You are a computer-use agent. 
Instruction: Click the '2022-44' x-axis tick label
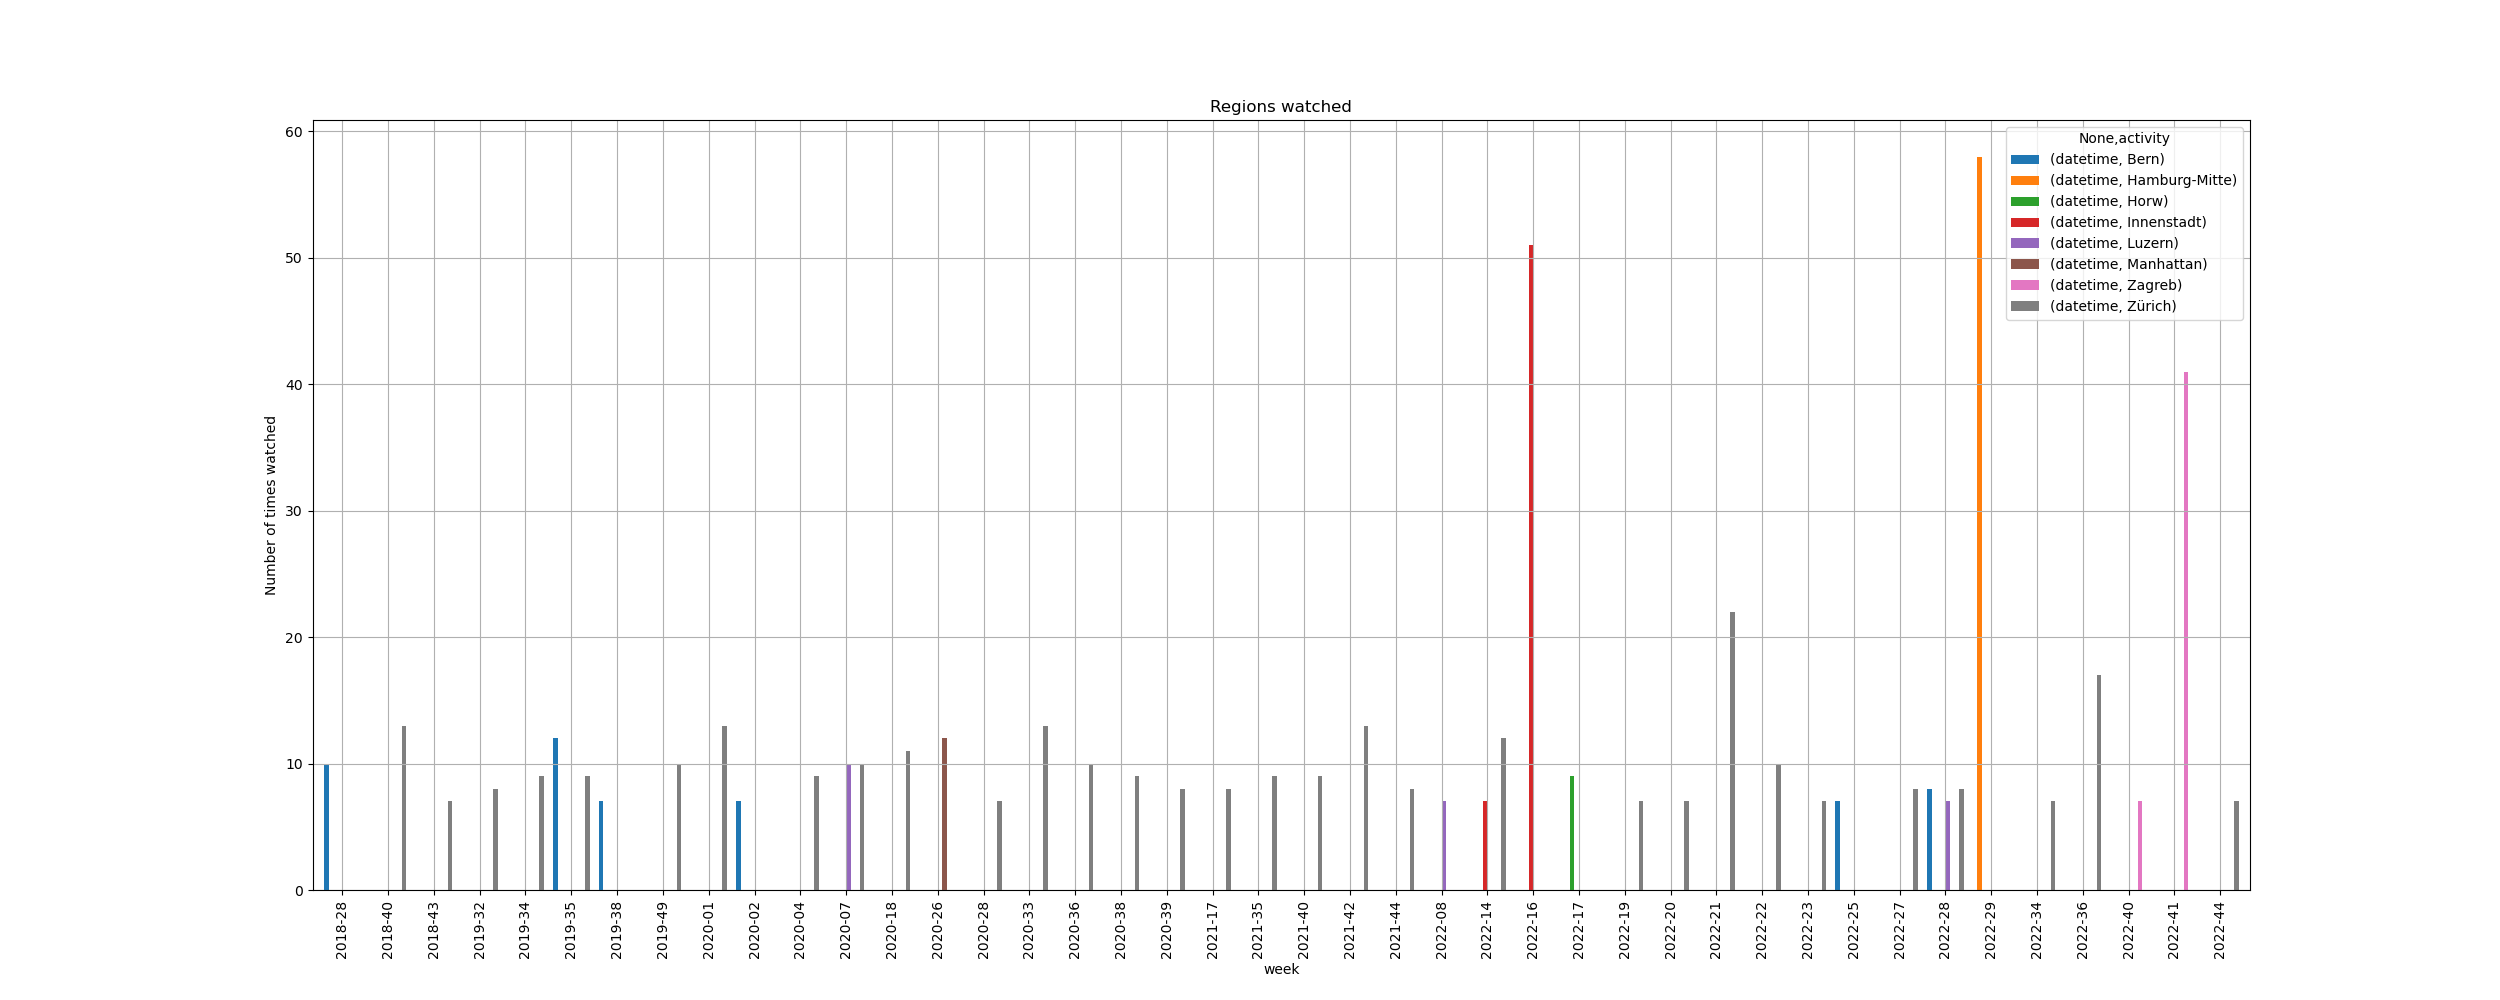[2219, 931]
